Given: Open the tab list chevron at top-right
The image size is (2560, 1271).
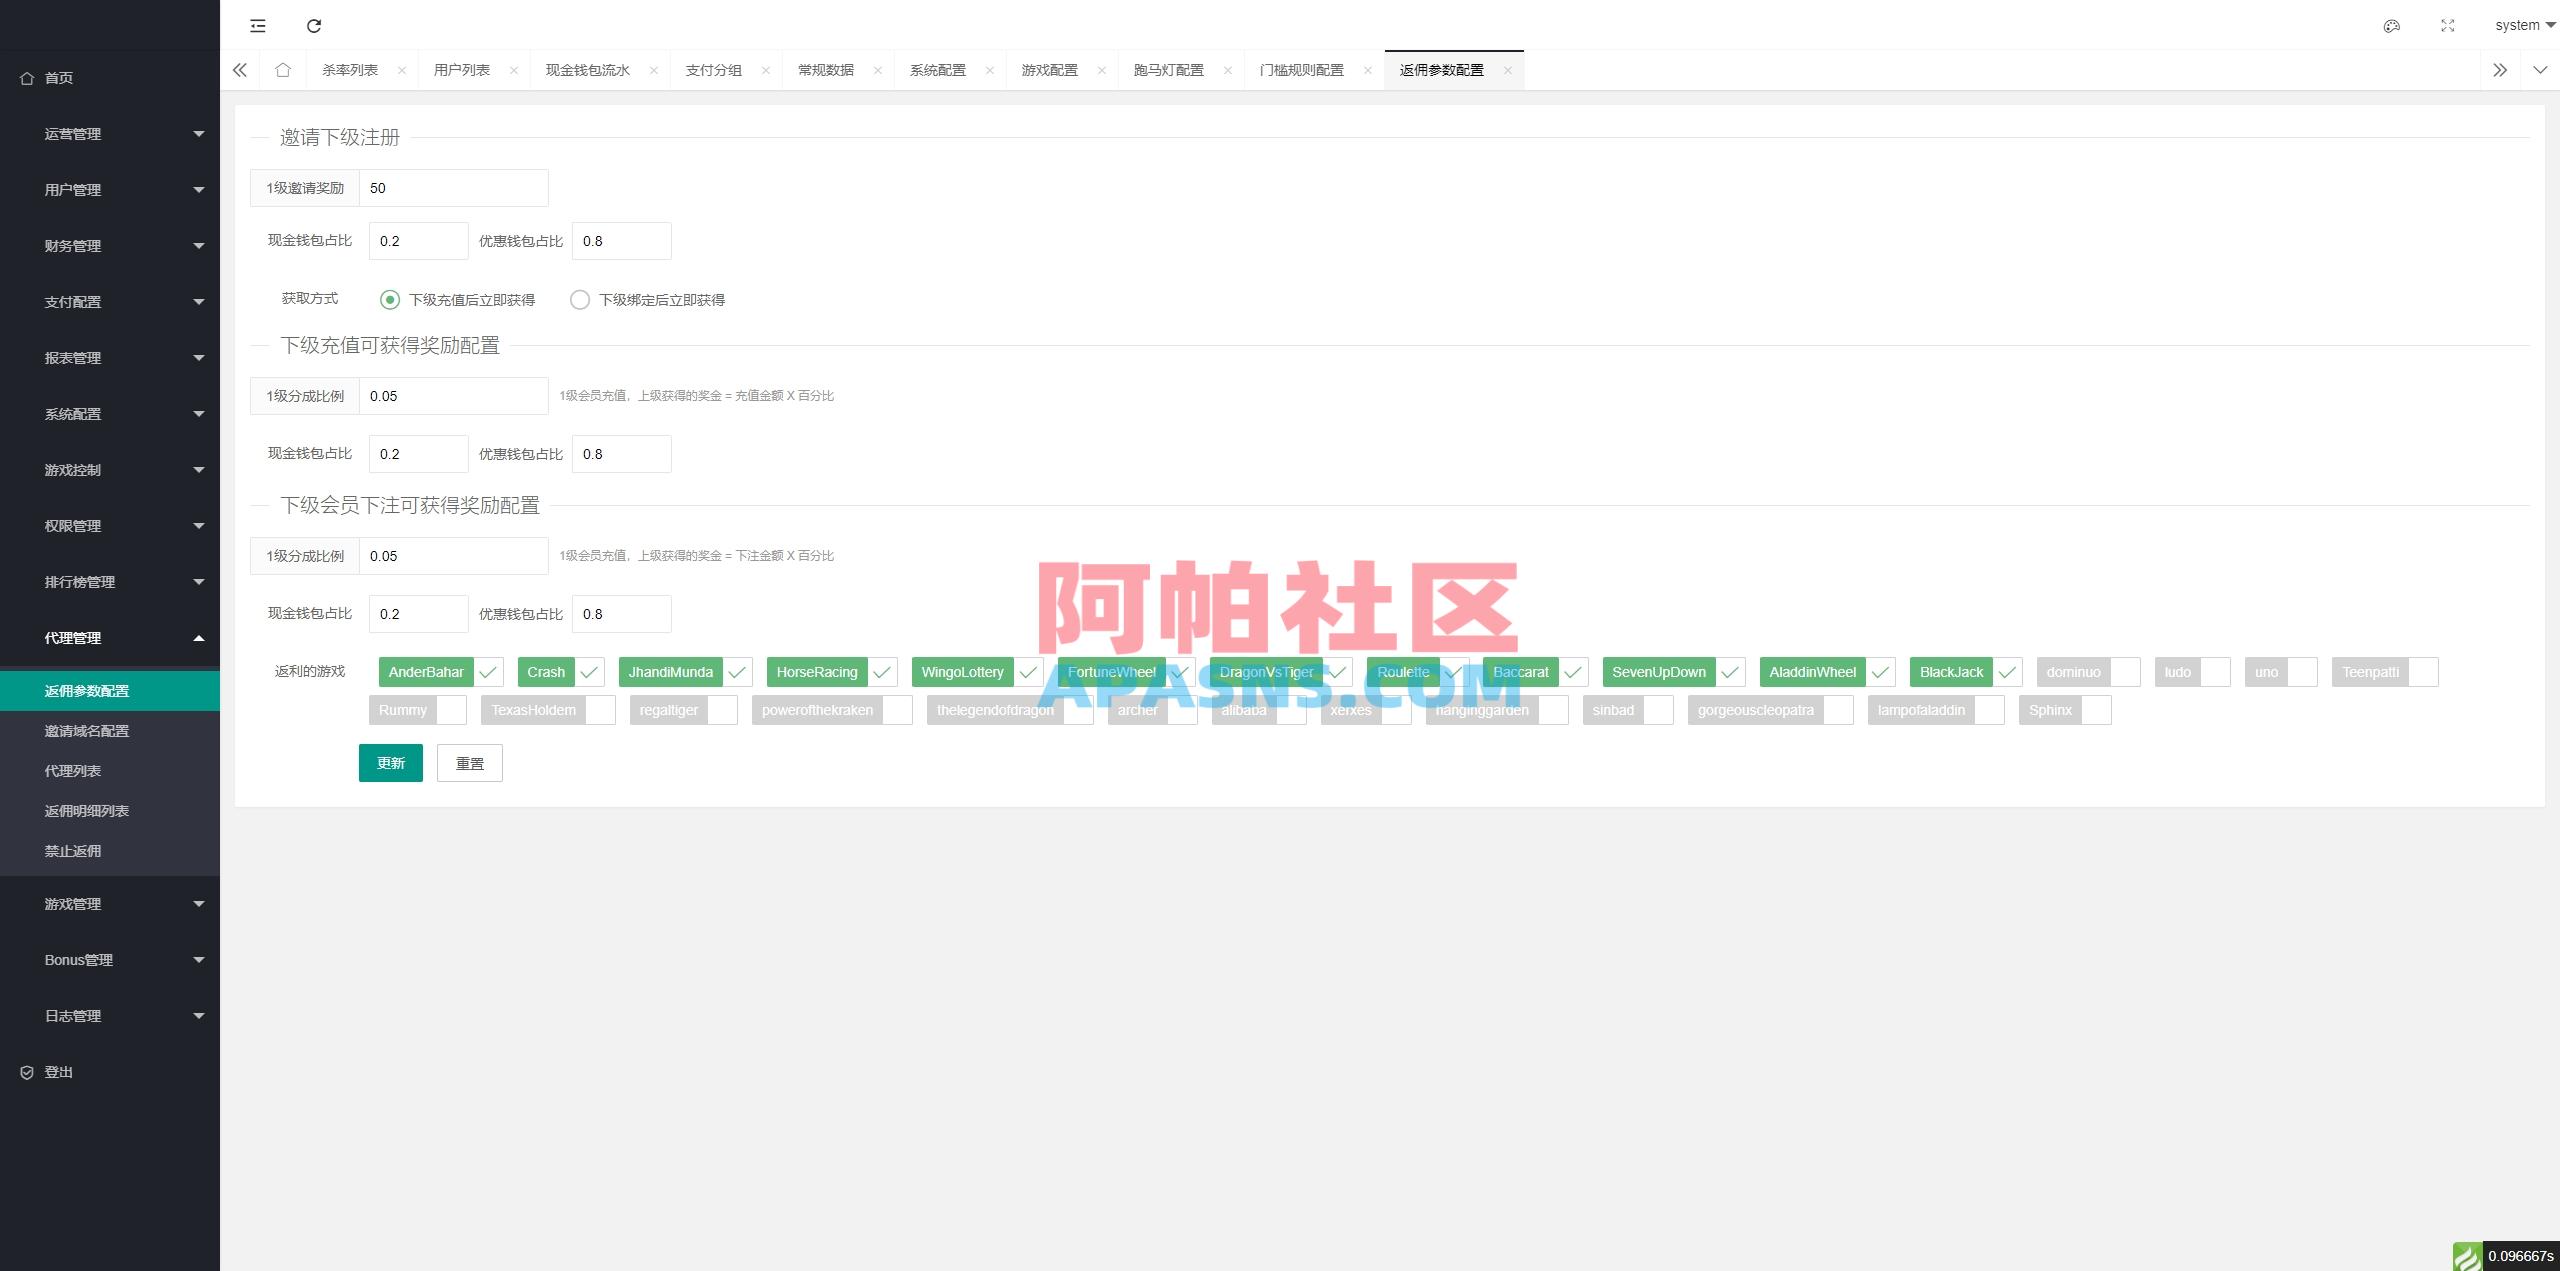Looking at the screenshot, I should pos(2540,69).
